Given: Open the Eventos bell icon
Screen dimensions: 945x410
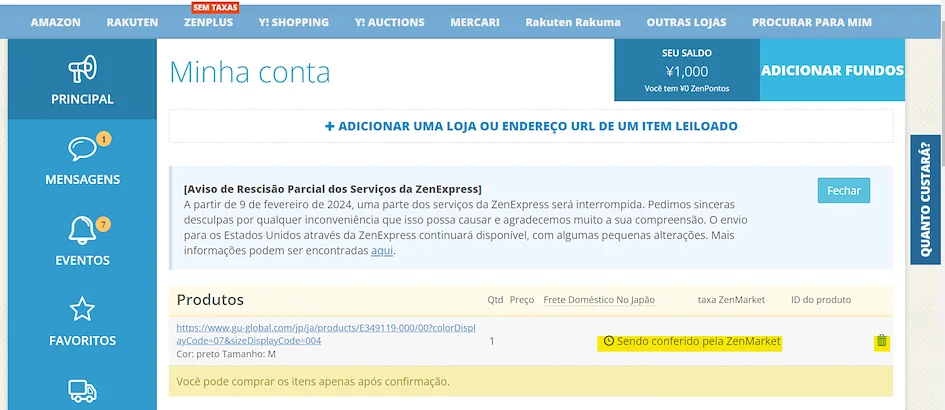Looking at the screenshot, I should 81,230.
